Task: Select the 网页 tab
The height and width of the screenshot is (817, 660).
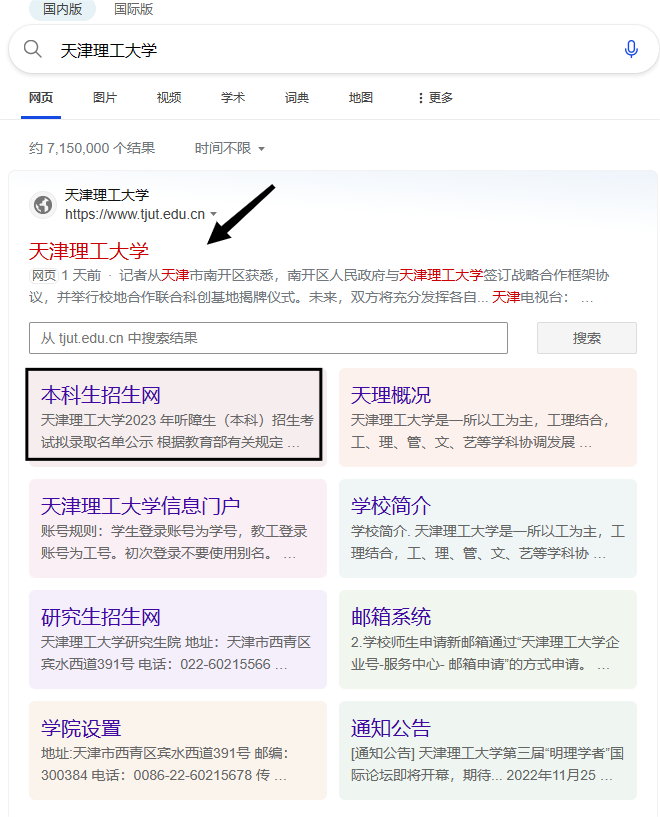Action: point(41,97)
